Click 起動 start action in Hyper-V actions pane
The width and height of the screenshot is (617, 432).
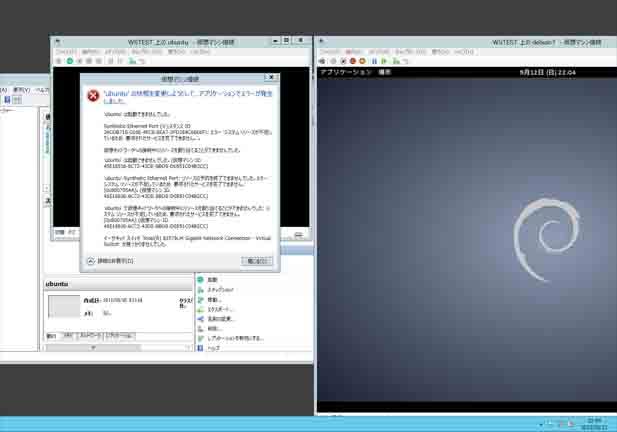coord(212,280)
